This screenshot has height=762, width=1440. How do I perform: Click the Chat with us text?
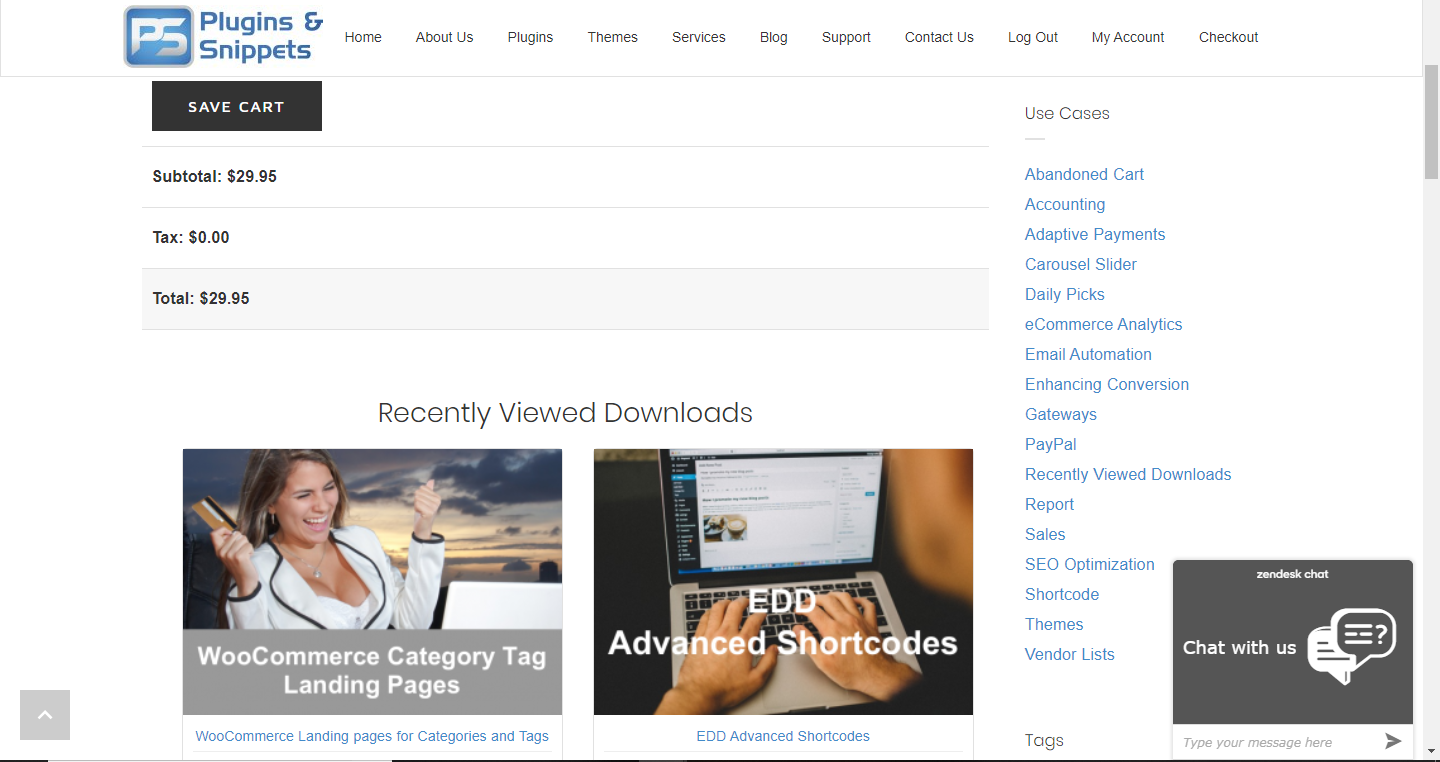(1239, 647)
